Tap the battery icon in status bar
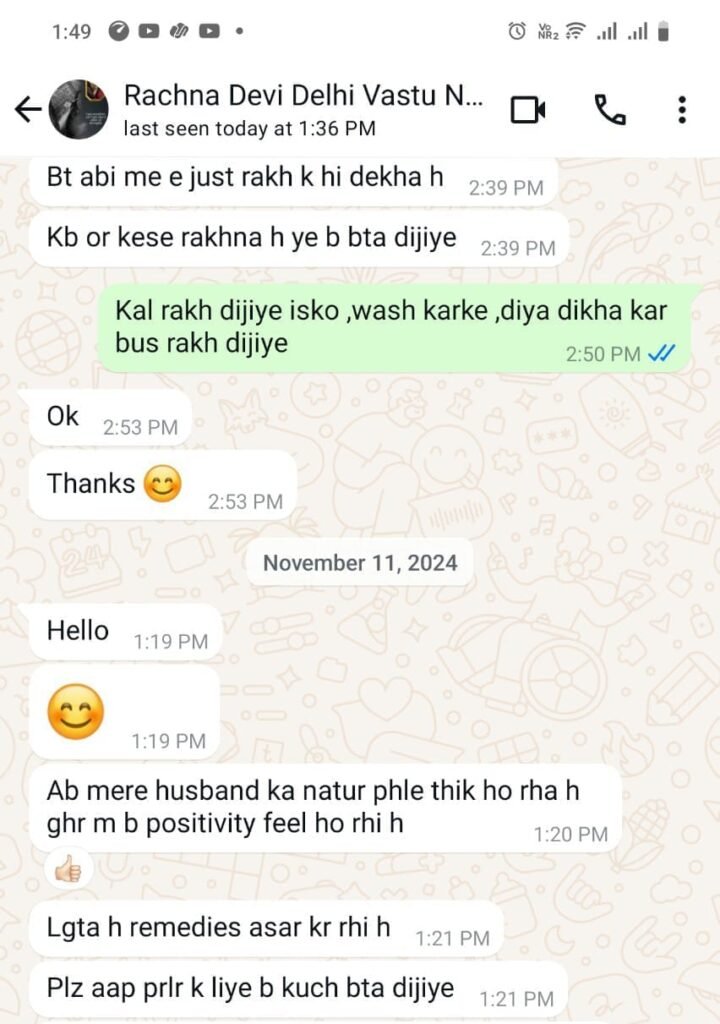Screen dimensions: 720x1024 663,31
